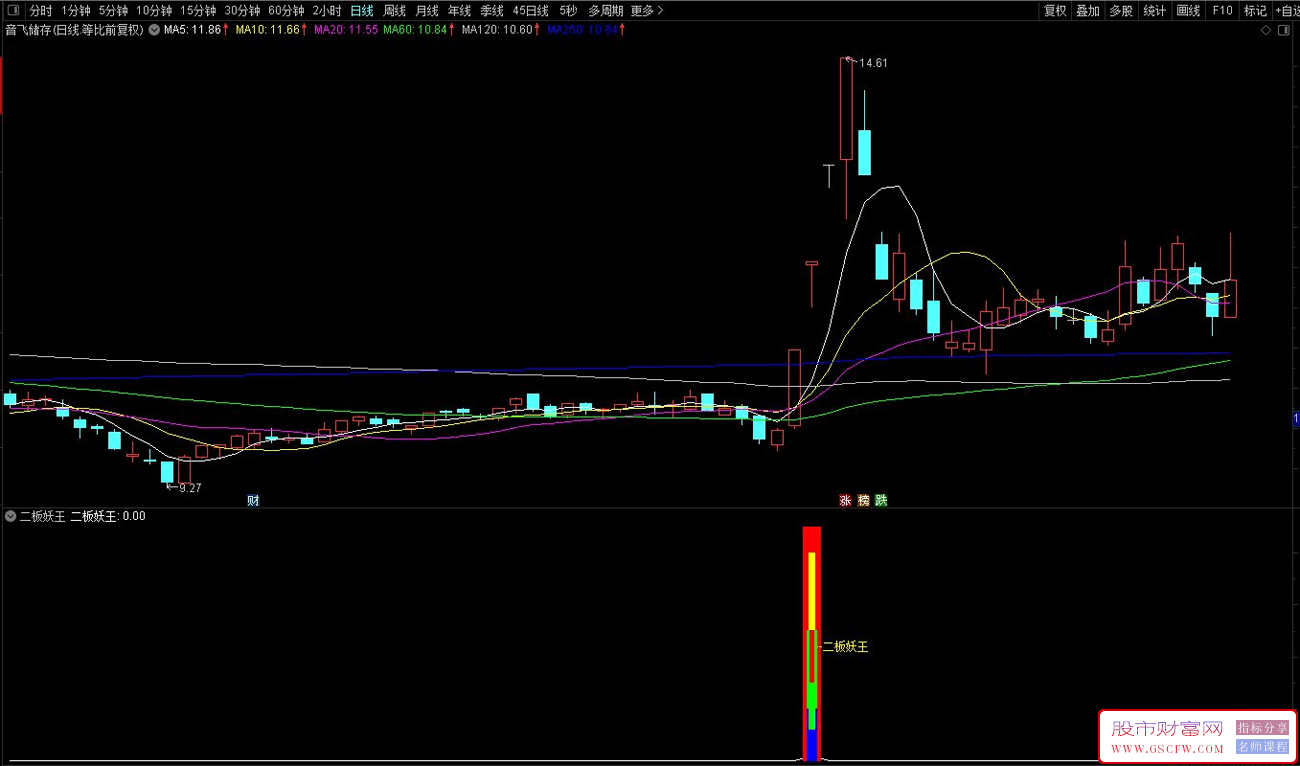Switch to 月线 monthly chart

(427, 10)
